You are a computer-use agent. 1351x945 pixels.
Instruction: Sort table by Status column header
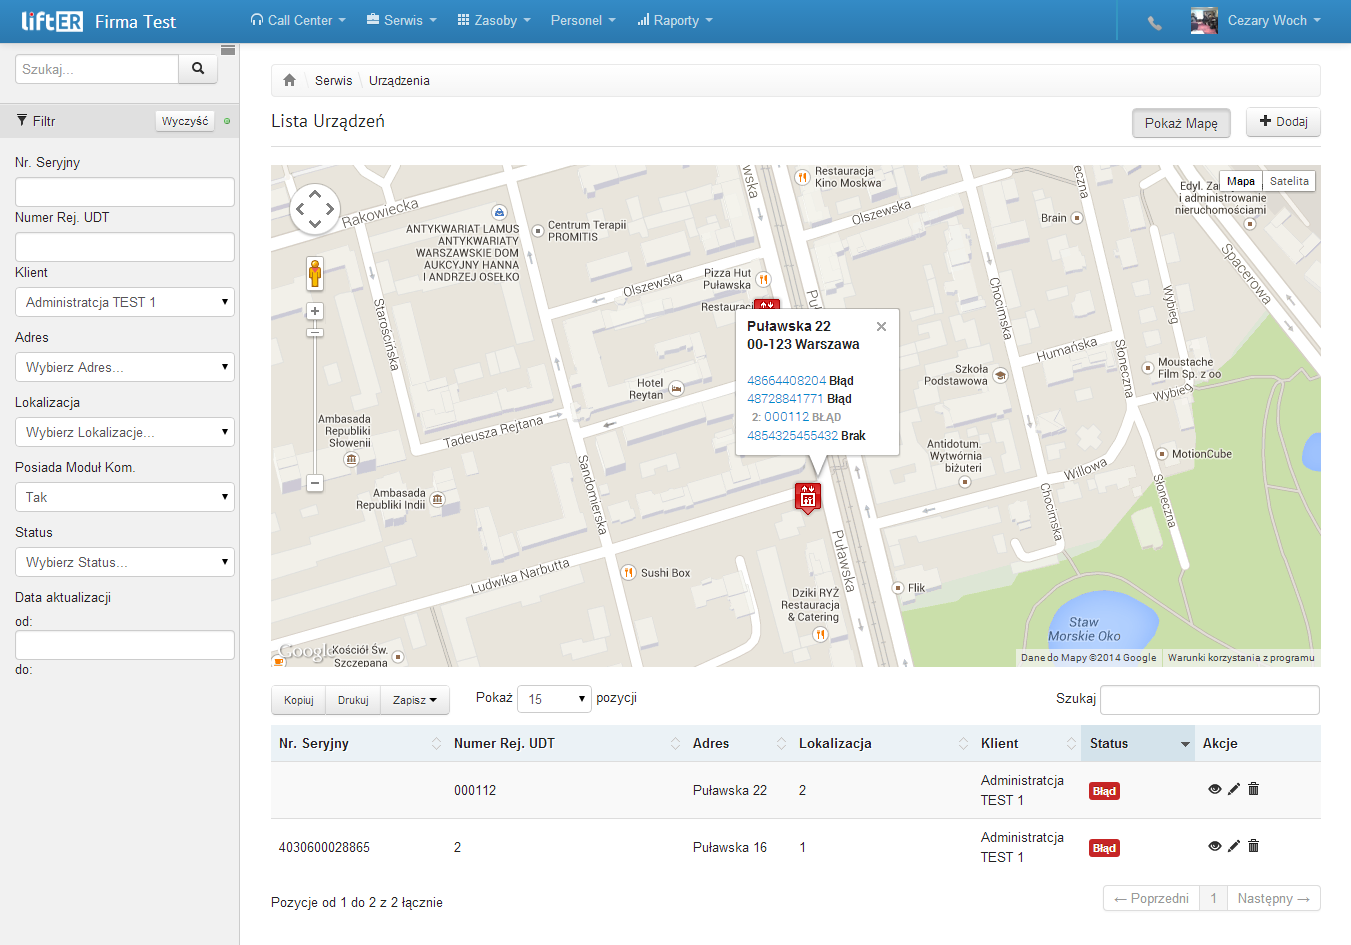point(1138,743)
